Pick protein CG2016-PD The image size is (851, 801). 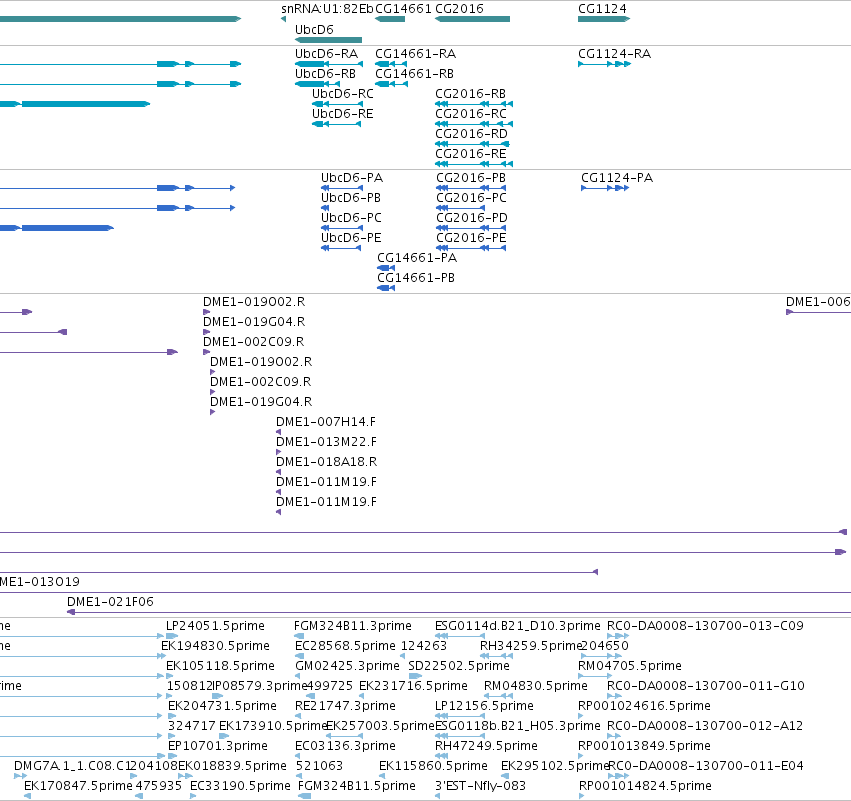pos(472,218)
